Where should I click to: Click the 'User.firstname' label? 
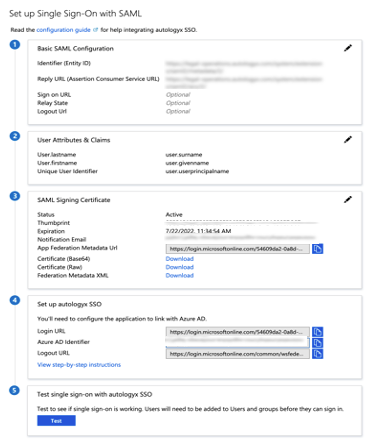point(57,163)
